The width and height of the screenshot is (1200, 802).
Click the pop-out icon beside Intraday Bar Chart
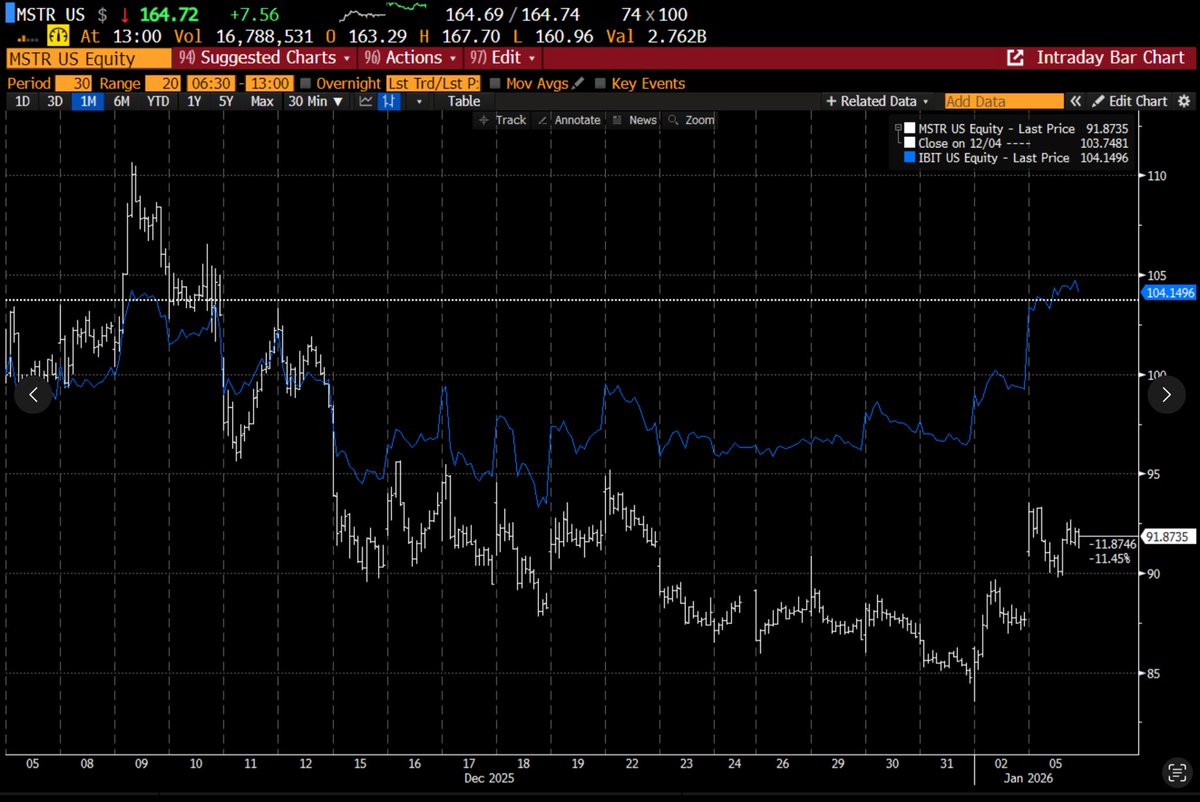1015,58
